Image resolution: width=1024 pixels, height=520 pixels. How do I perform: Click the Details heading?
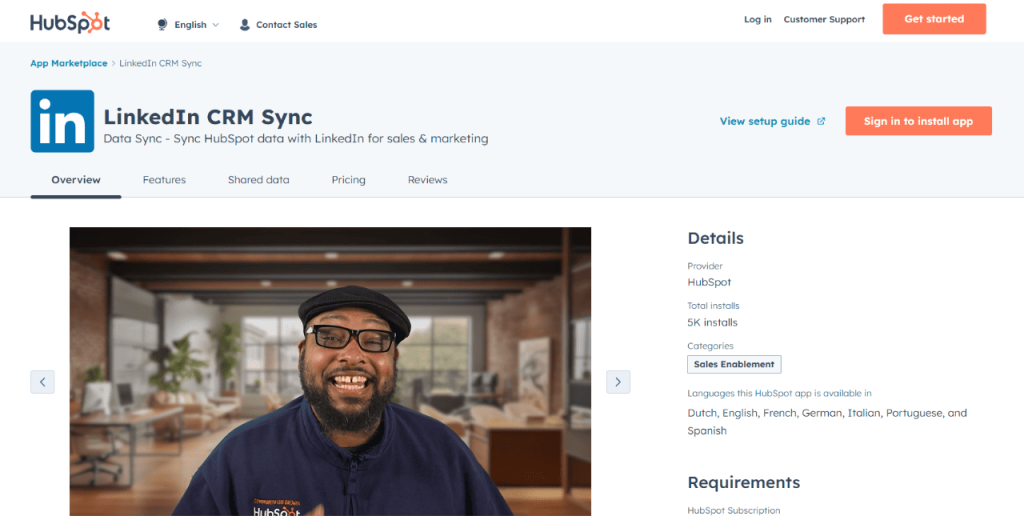click(x=716, y=238)
